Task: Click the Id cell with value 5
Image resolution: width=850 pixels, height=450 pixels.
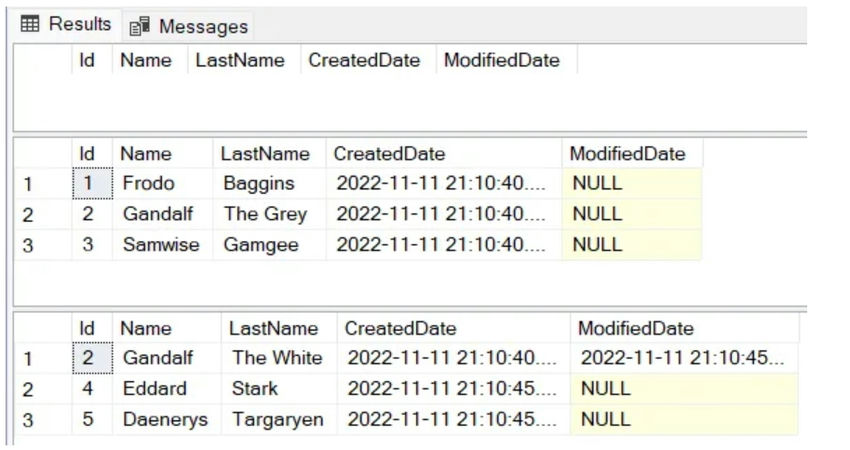Action: tap(88, 419)
